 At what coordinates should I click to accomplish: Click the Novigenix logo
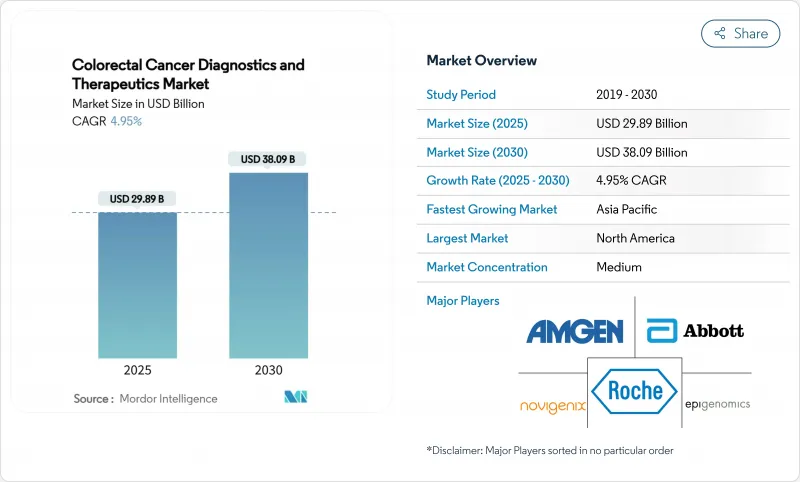click(x=553, y=405)
